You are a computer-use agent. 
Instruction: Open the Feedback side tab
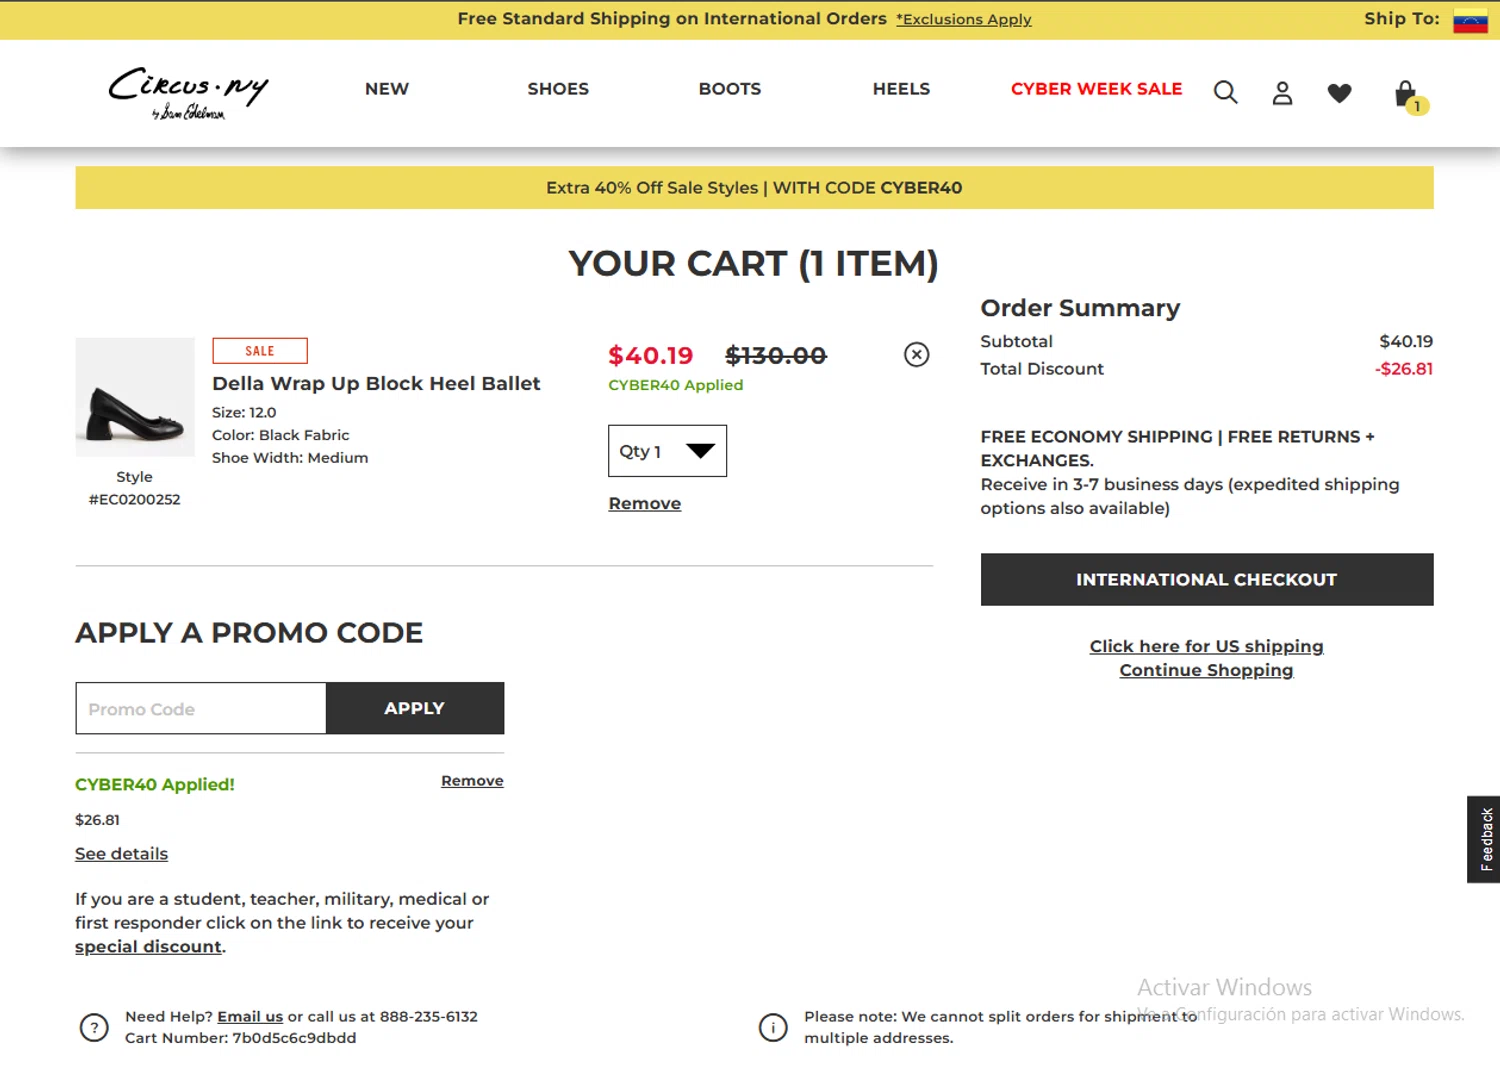[x=1485, y=839]
